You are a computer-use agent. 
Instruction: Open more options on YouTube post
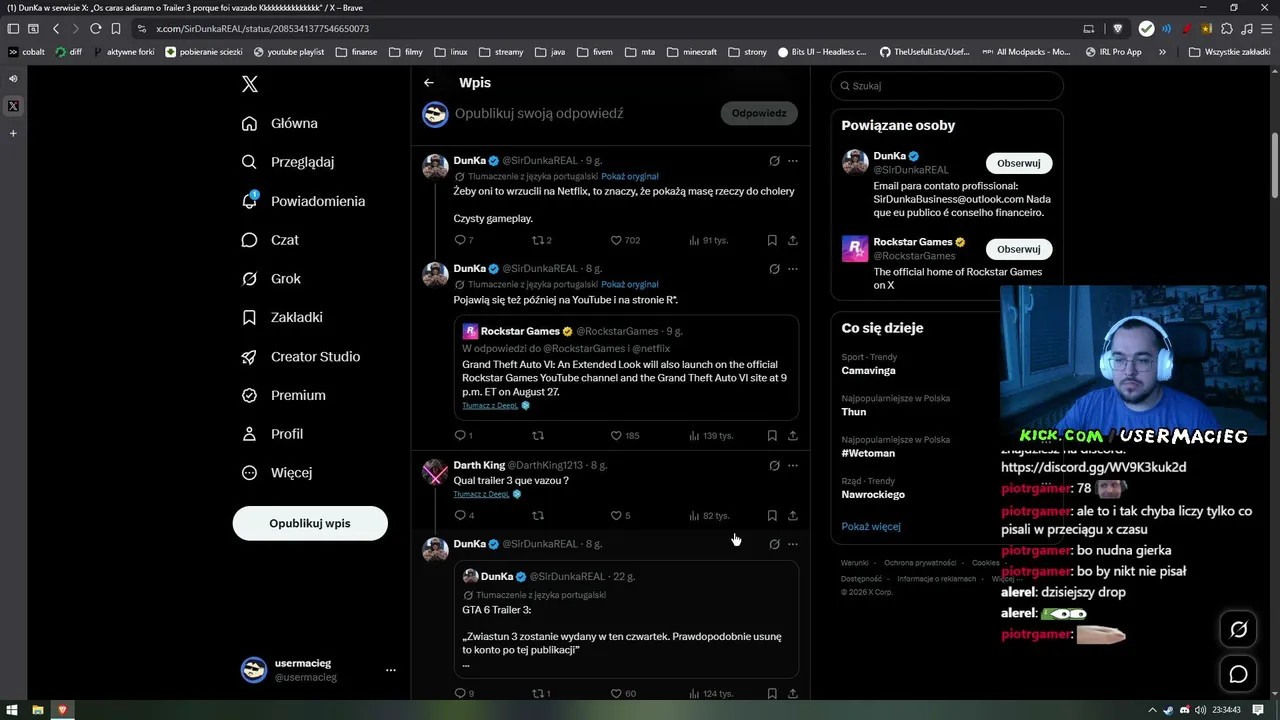click(793, 269)
